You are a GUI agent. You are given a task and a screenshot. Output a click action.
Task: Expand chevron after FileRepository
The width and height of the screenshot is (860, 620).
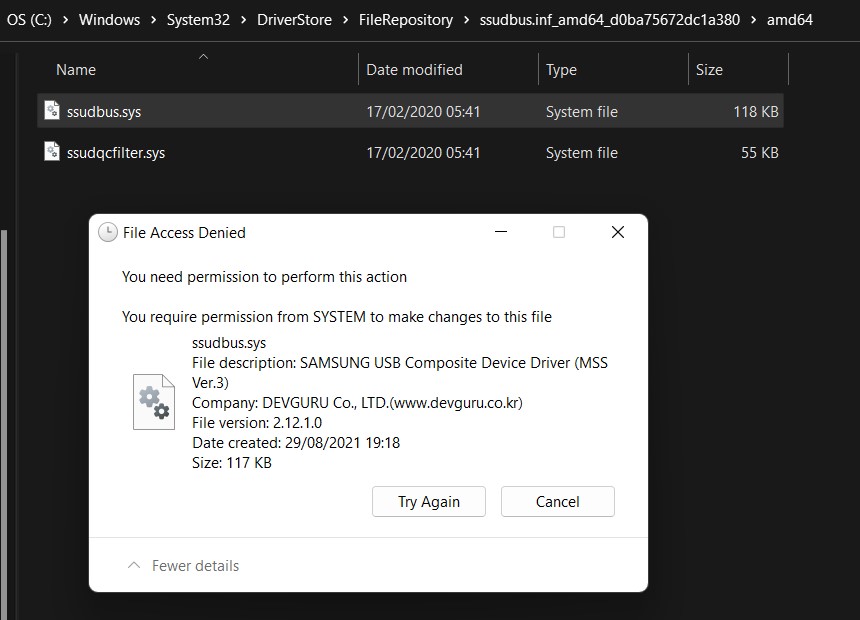point(466,20)
